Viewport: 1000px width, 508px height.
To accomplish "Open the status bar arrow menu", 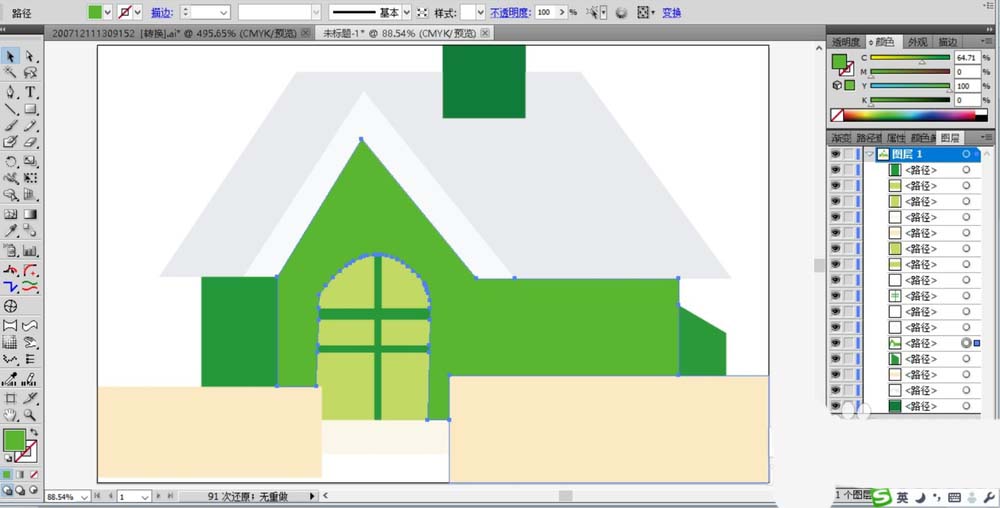I will pyautogui.click(x=312, y=496).
